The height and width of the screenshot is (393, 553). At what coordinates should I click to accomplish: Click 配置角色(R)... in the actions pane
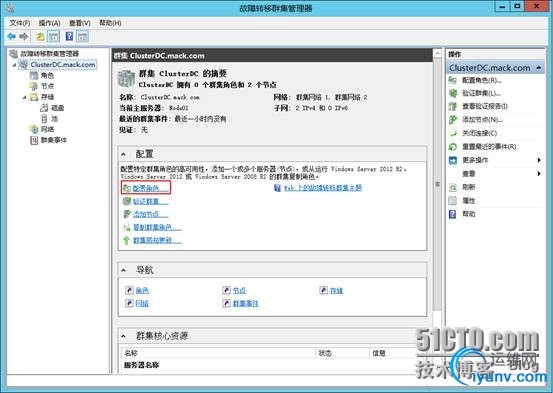[482, 80]
